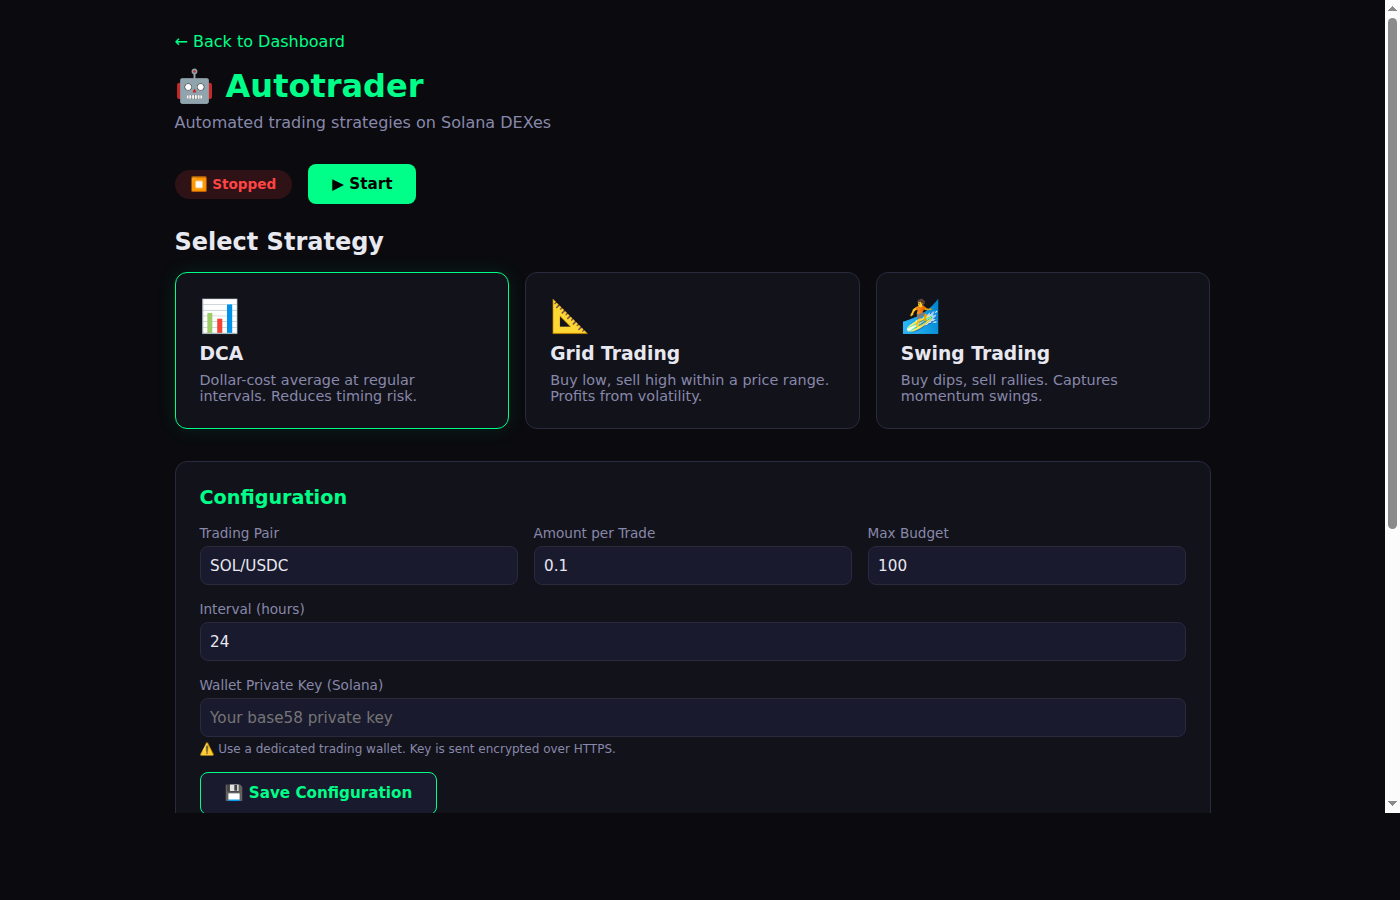Click the Wallet Private Key input
The image size is (1400, 900).
point(692,717)
